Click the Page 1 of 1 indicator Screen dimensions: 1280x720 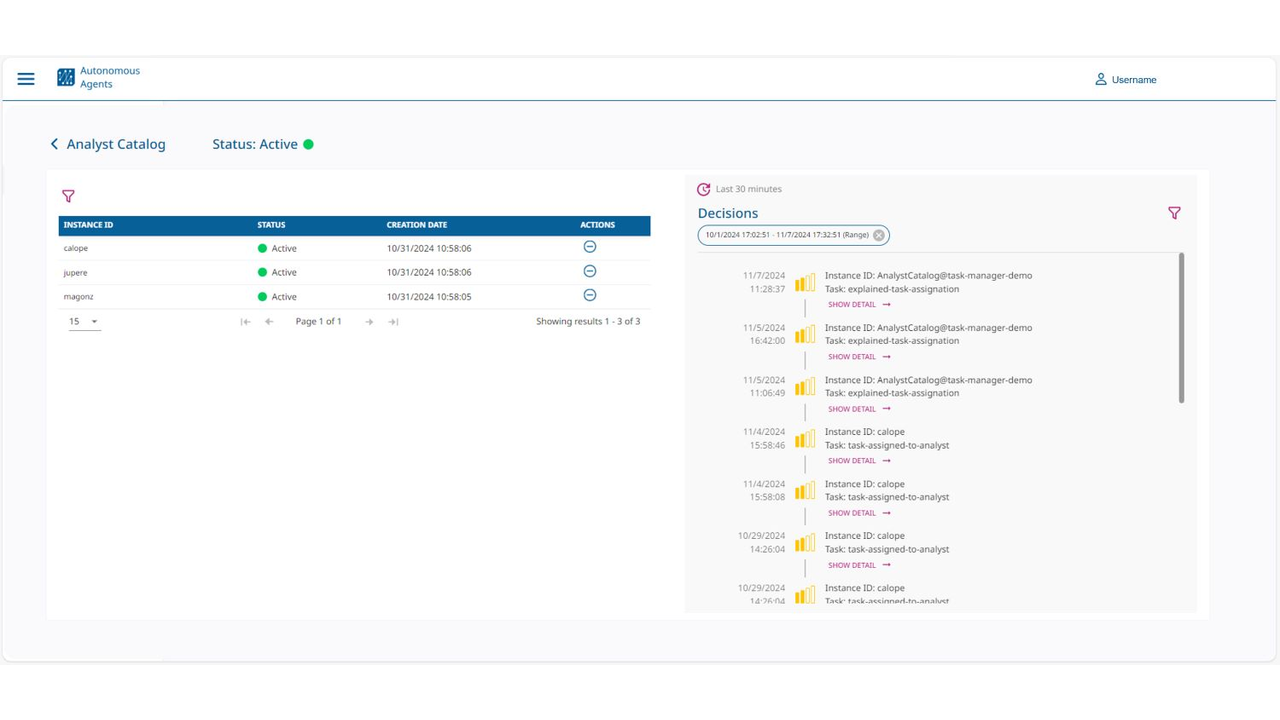(x=319, y=322)
